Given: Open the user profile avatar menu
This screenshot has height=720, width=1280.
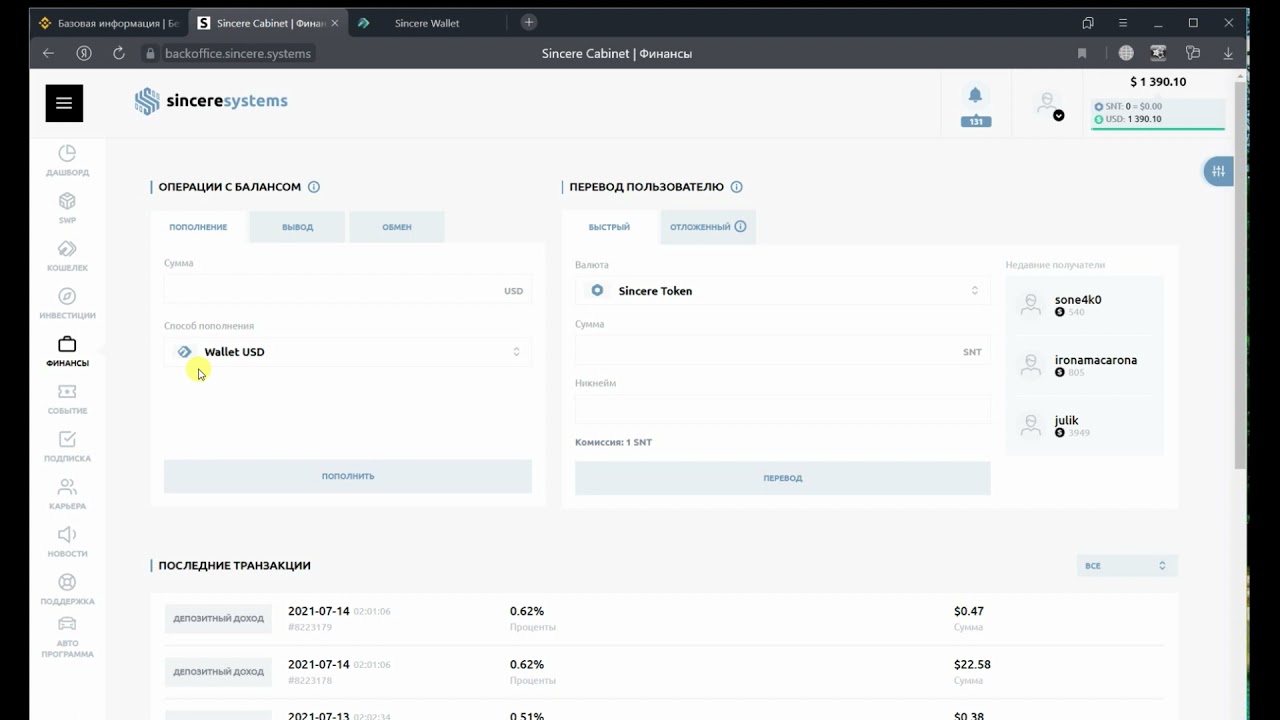Looking at the screenshot, I should click(1048, 104).
